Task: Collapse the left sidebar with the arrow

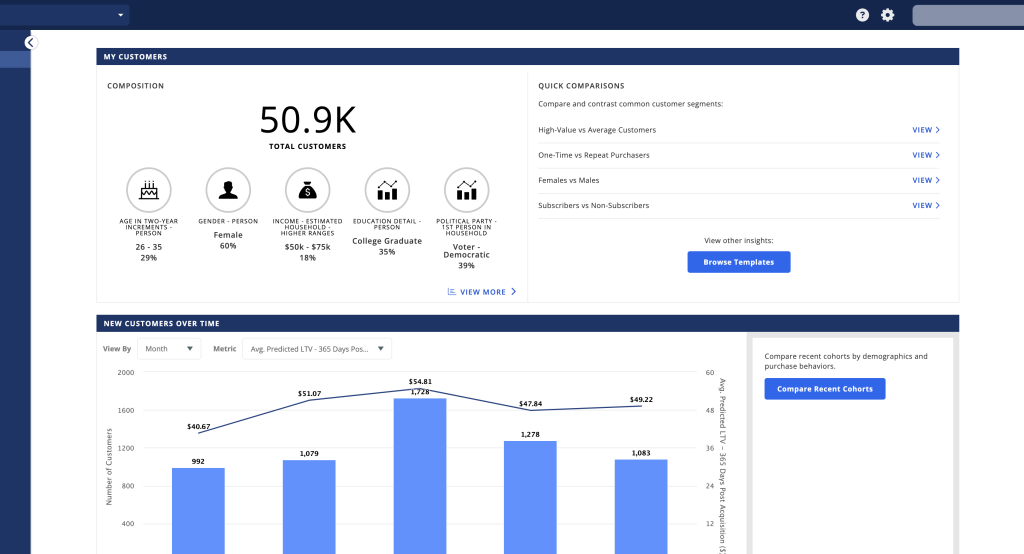Action: pyautogui.click(x=30, y=43)
